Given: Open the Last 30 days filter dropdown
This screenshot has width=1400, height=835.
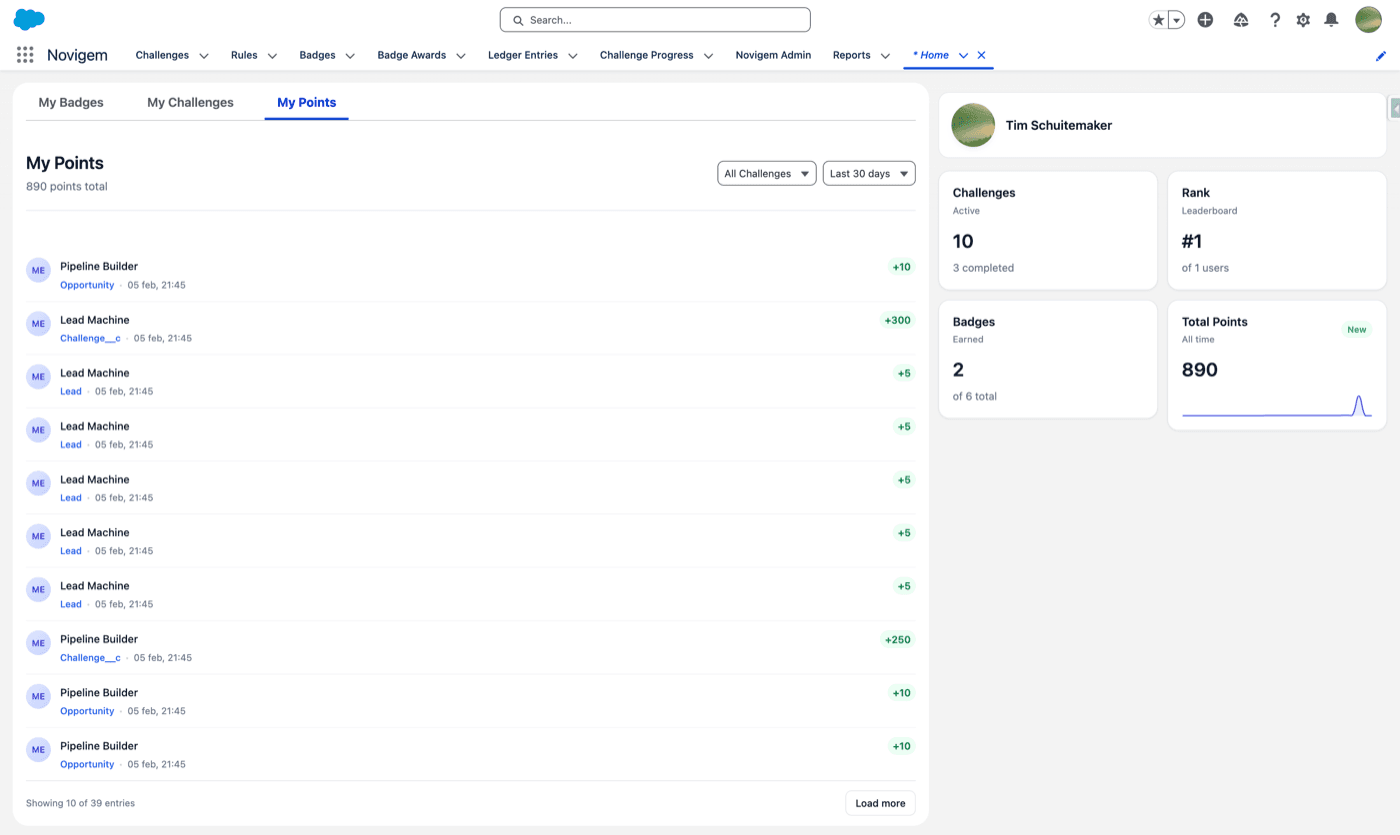Looking at the screenshot, I should (x=869, y=174).
